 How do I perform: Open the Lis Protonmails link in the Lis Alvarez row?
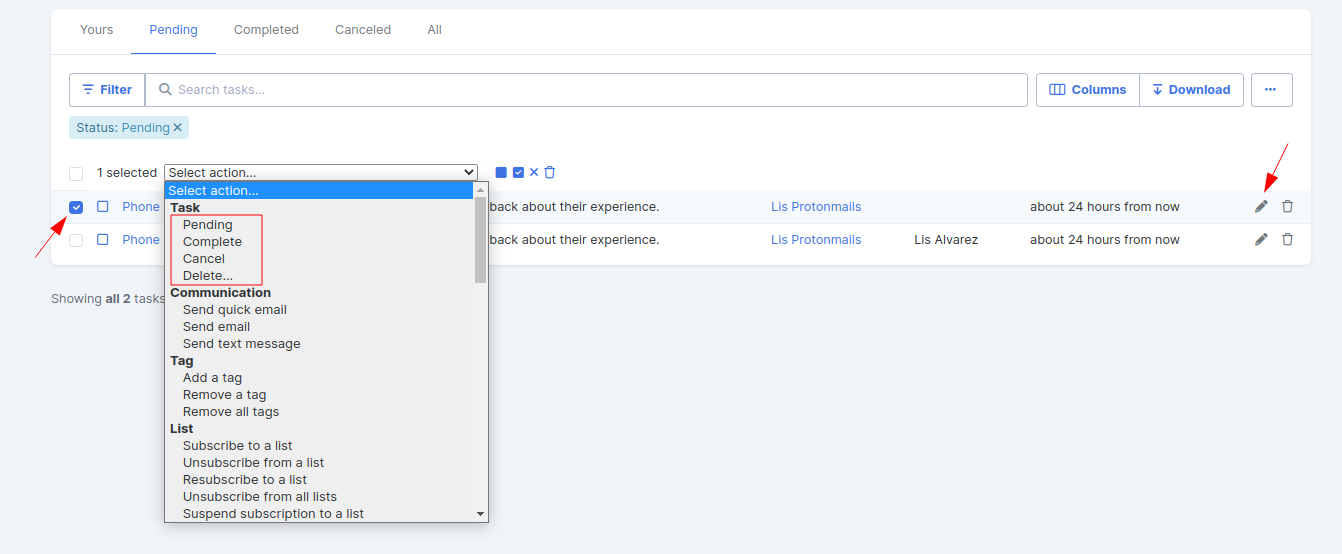816,239
